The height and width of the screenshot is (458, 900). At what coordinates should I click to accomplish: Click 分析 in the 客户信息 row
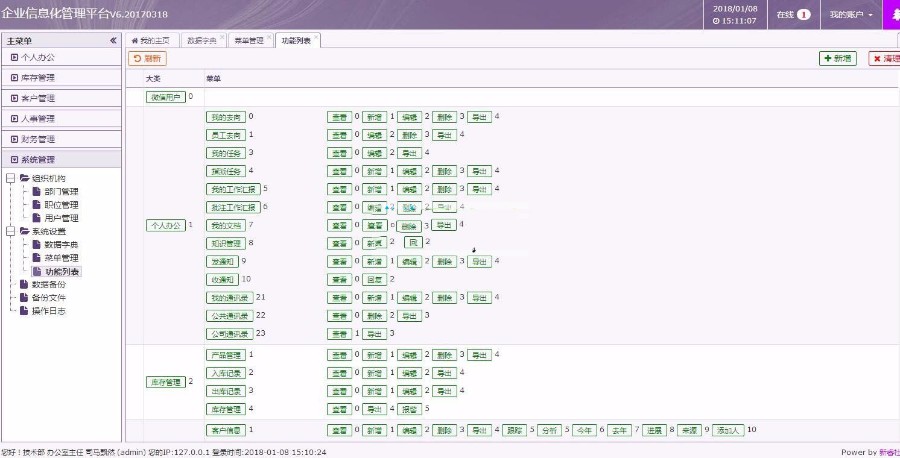pos(549,430)
